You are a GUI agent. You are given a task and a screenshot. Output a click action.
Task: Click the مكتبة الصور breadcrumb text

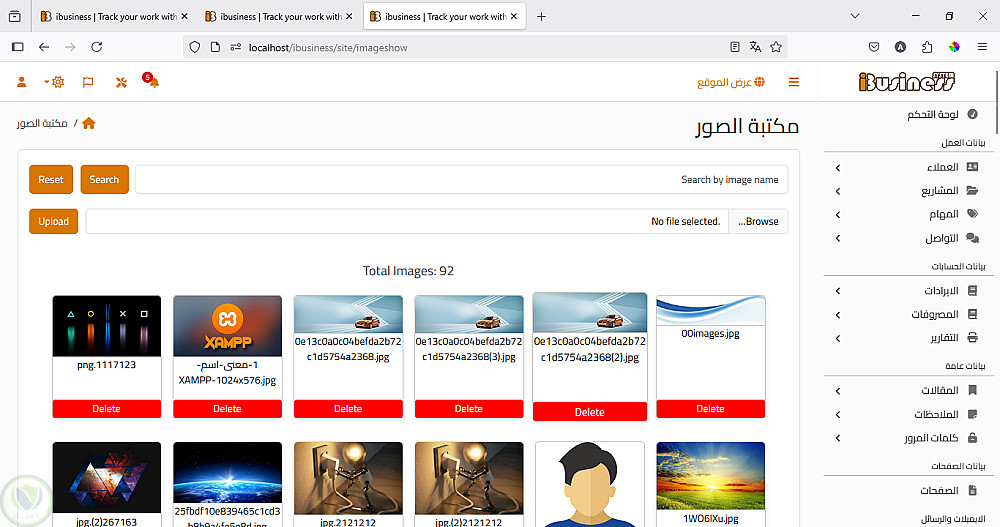(42, 123)
